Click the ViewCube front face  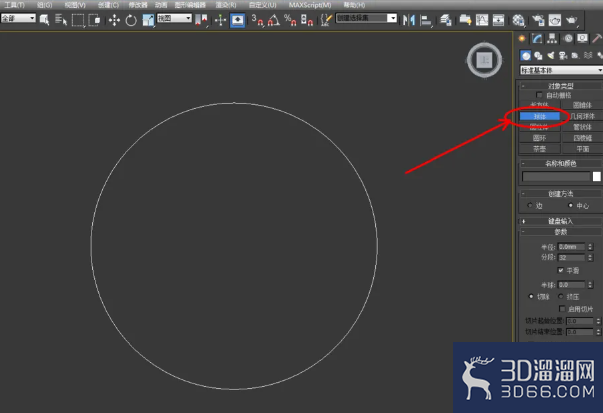[484, 60]
